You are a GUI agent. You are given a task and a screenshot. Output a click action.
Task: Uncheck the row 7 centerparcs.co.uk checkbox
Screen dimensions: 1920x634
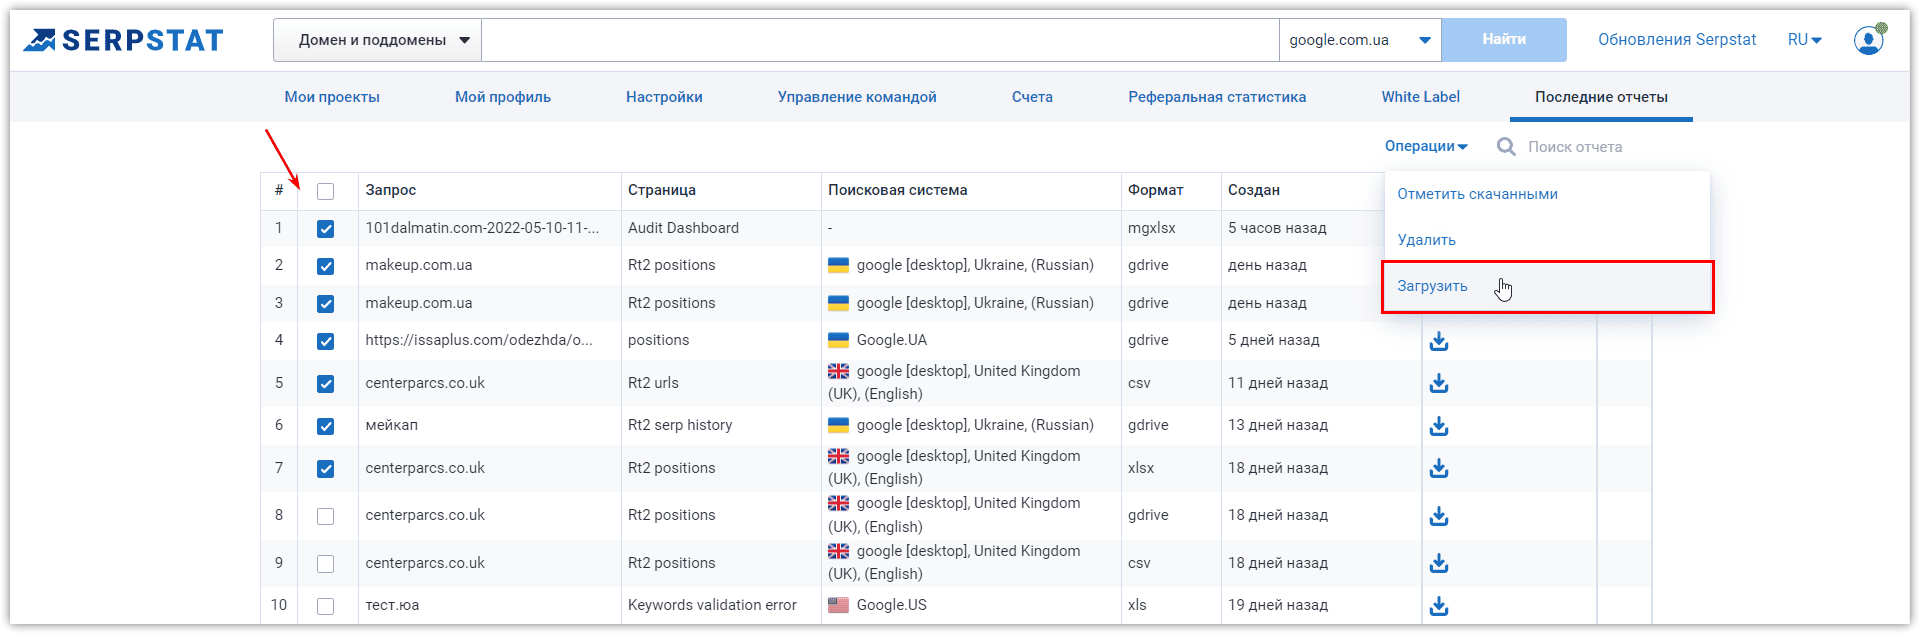coord(326,469)
